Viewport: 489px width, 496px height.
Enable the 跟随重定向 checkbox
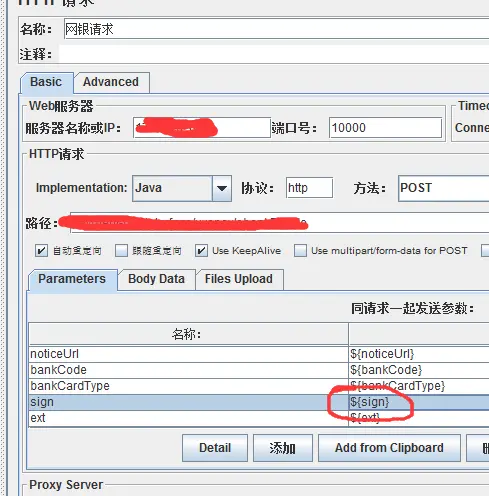[x=121, y=250]
